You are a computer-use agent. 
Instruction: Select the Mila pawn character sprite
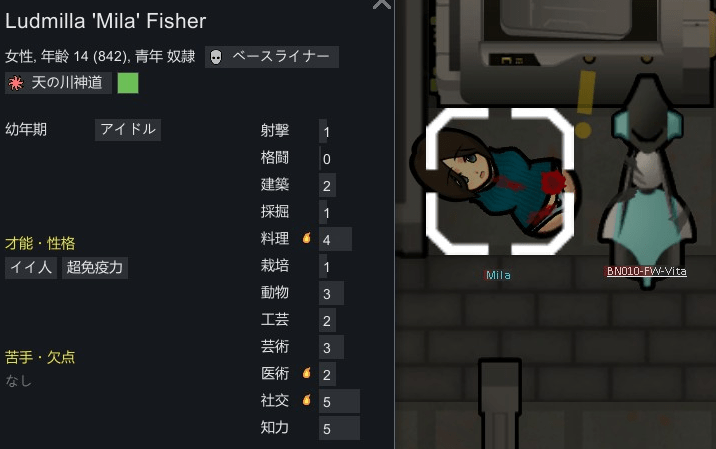[495, 183]
